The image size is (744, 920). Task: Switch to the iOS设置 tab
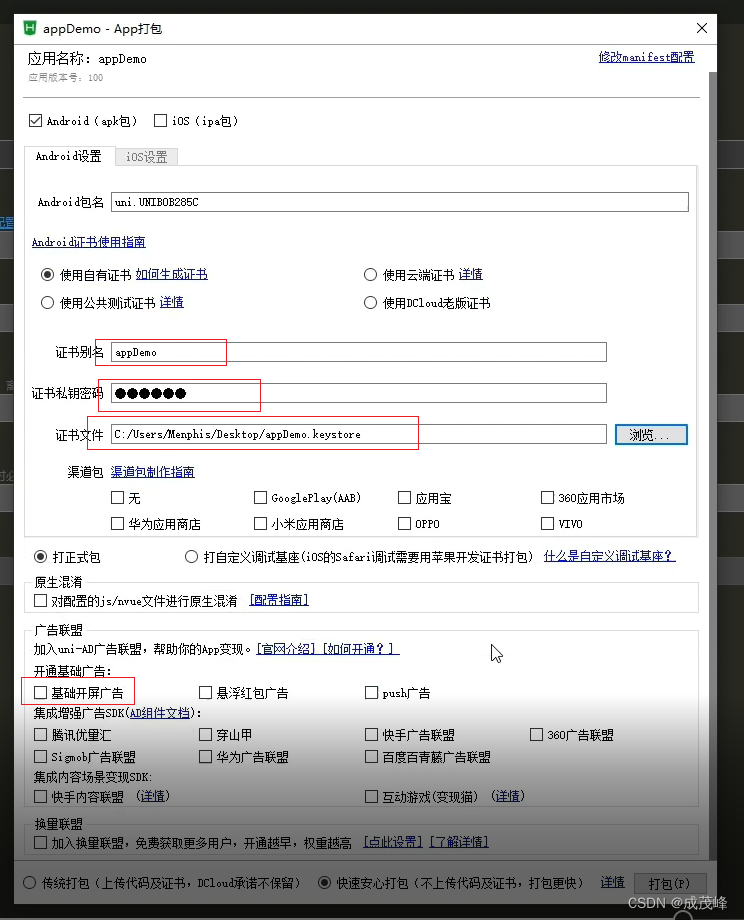coord(147,157)
